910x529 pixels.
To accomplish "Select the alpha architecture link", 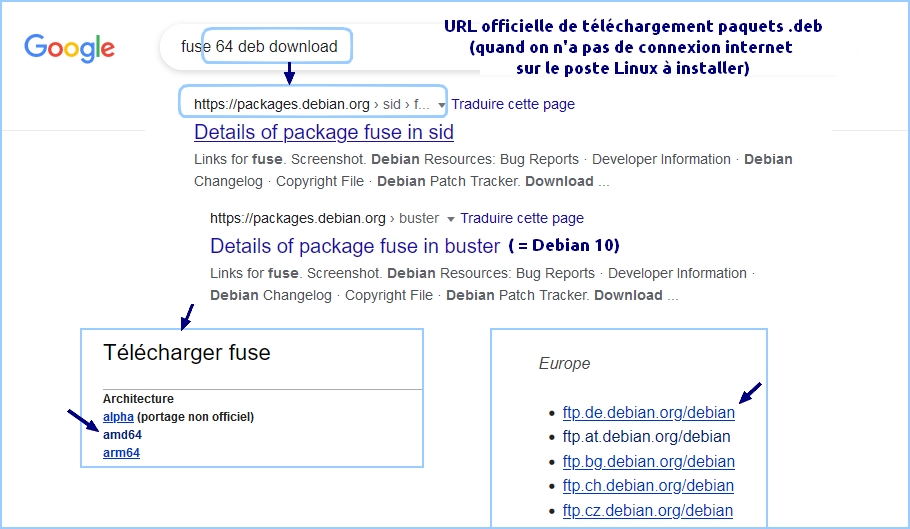I will [118, 417].
